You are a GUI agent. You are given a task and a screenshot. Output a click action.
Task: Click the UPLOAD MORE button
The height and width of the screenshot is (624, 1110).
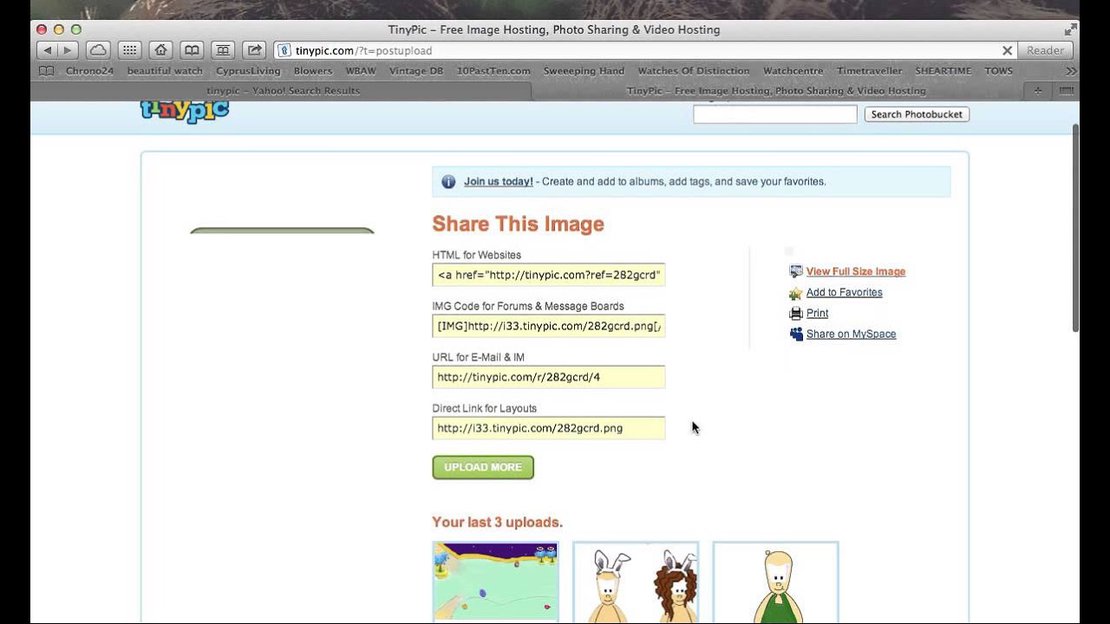483,466
